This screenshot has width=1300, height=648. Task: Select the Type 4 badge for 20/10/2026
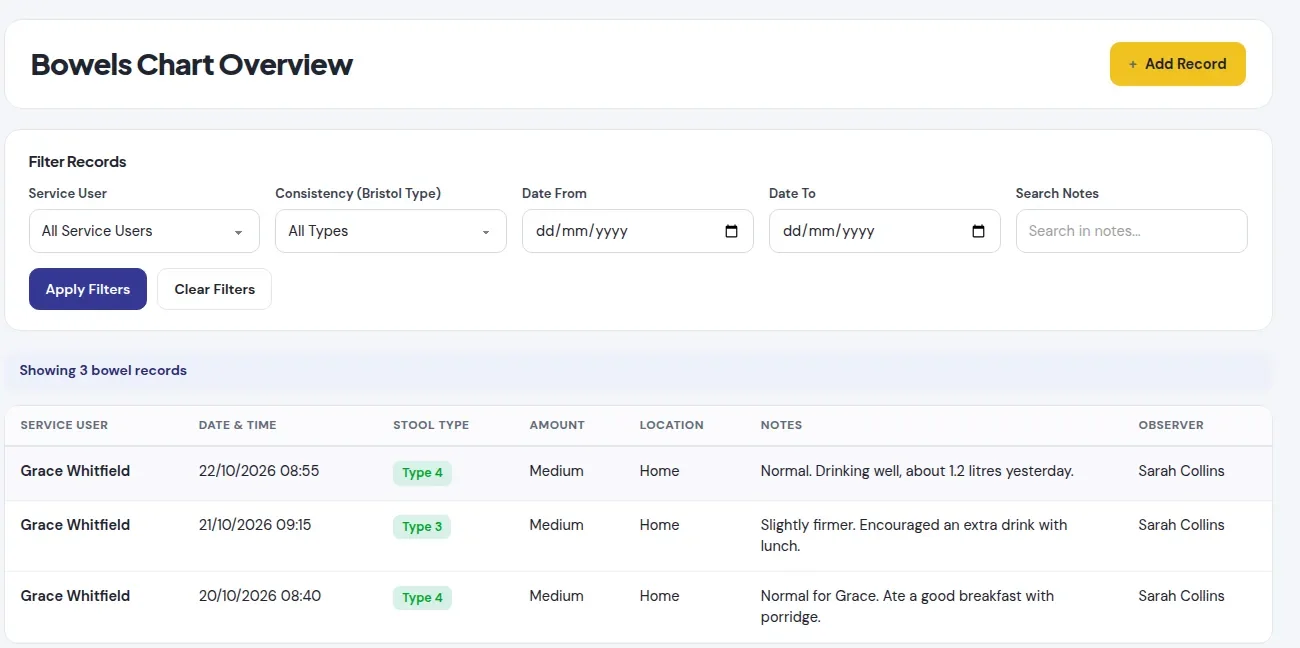[x=422, y=598]
